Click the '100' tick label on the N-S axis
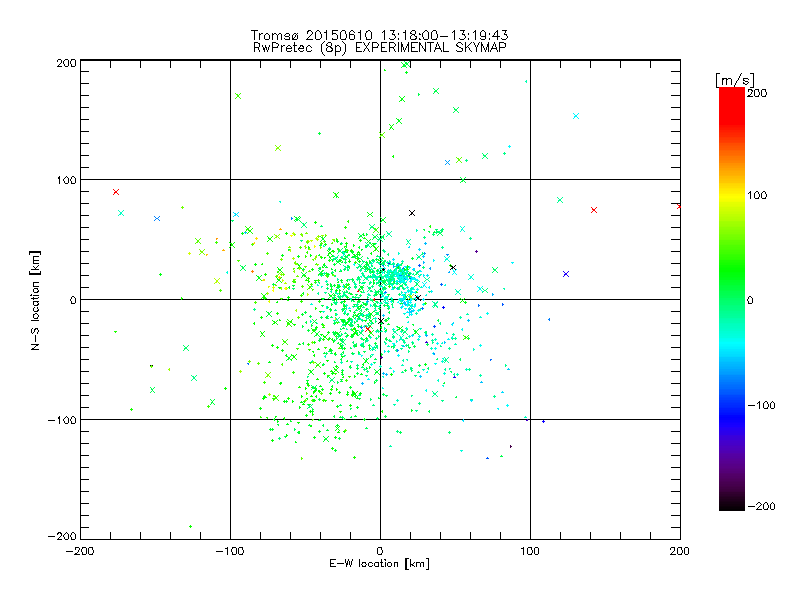This screenshot has width=800, height=600. tap(66, 180)
